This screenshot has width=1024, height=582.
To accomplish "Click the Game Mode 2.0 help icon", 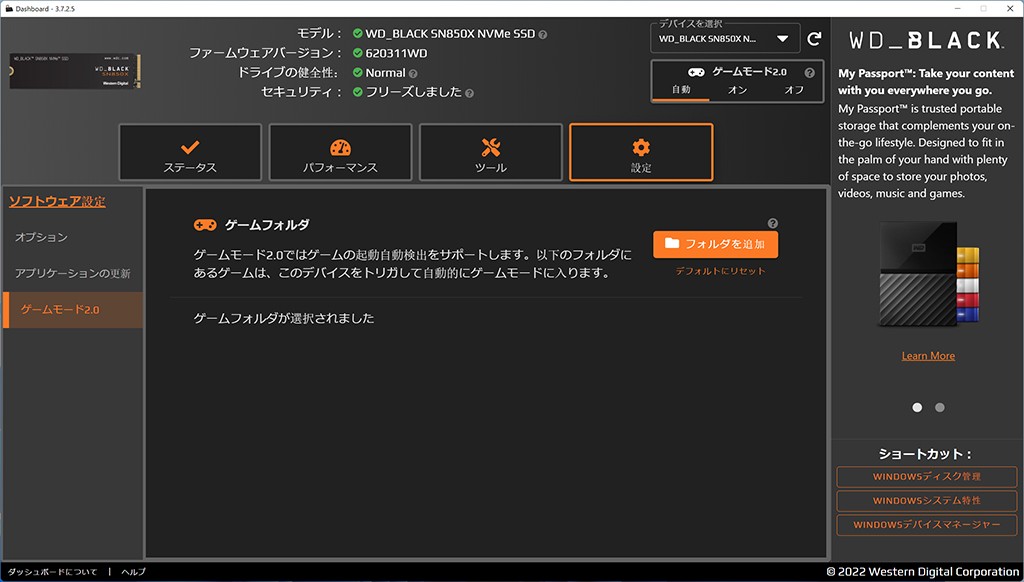I will pyautogui.click(x=809, y=73).
